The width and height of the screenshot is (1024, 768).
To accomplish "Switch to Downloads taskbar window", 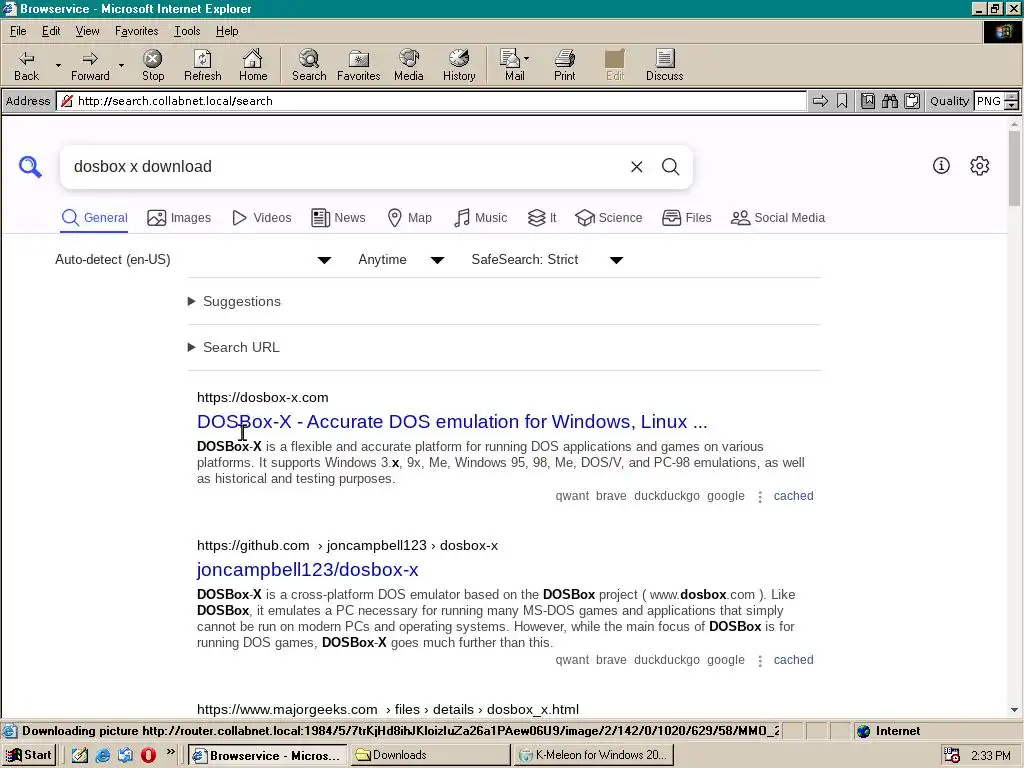I will 430,755.
